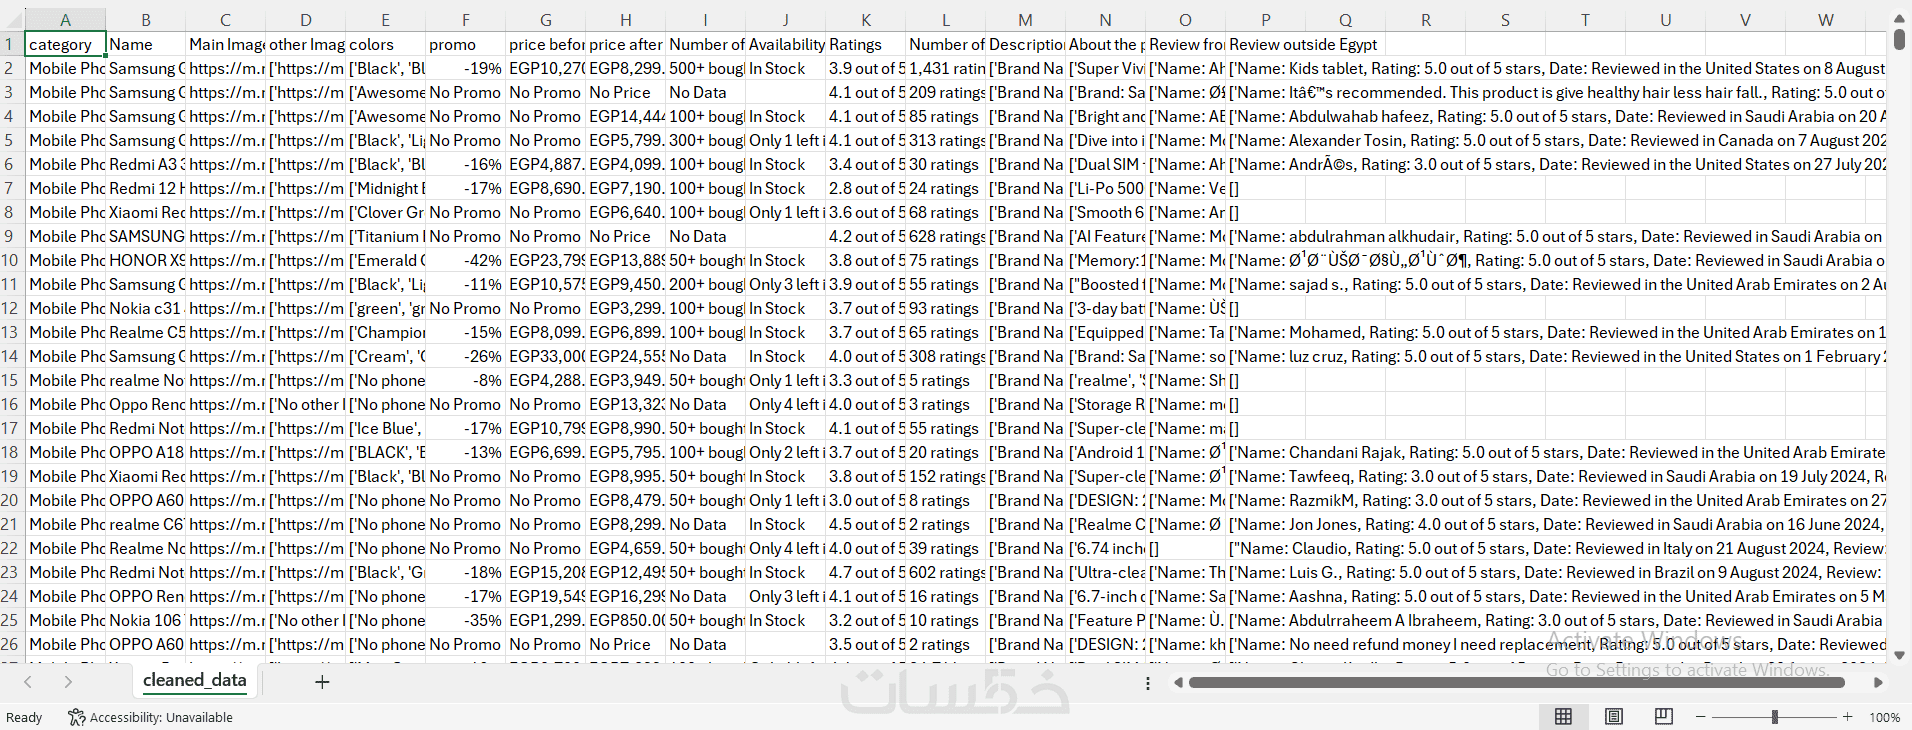Select the "Name" header cell
This screenshot has width=1912, height=730.
point(145,44)
